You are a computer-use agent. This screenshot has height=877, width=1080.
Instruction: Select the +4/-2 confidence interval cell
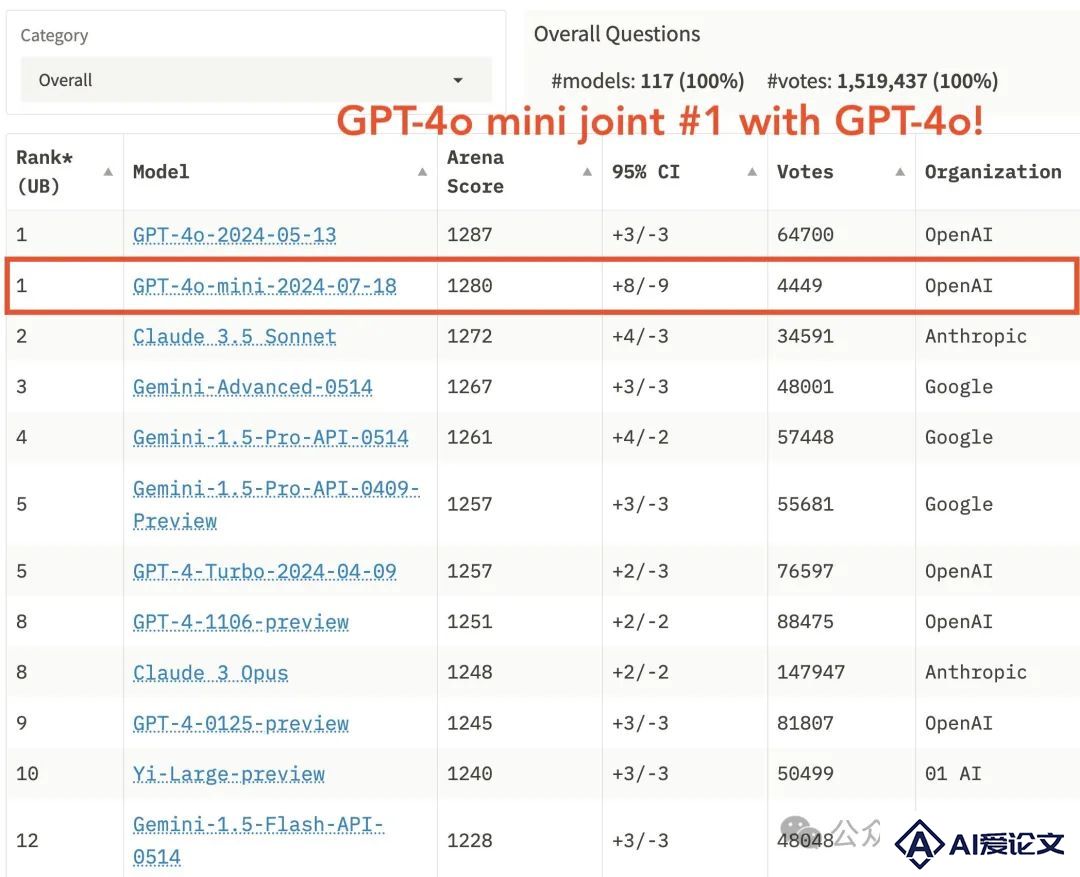point(640,437)
